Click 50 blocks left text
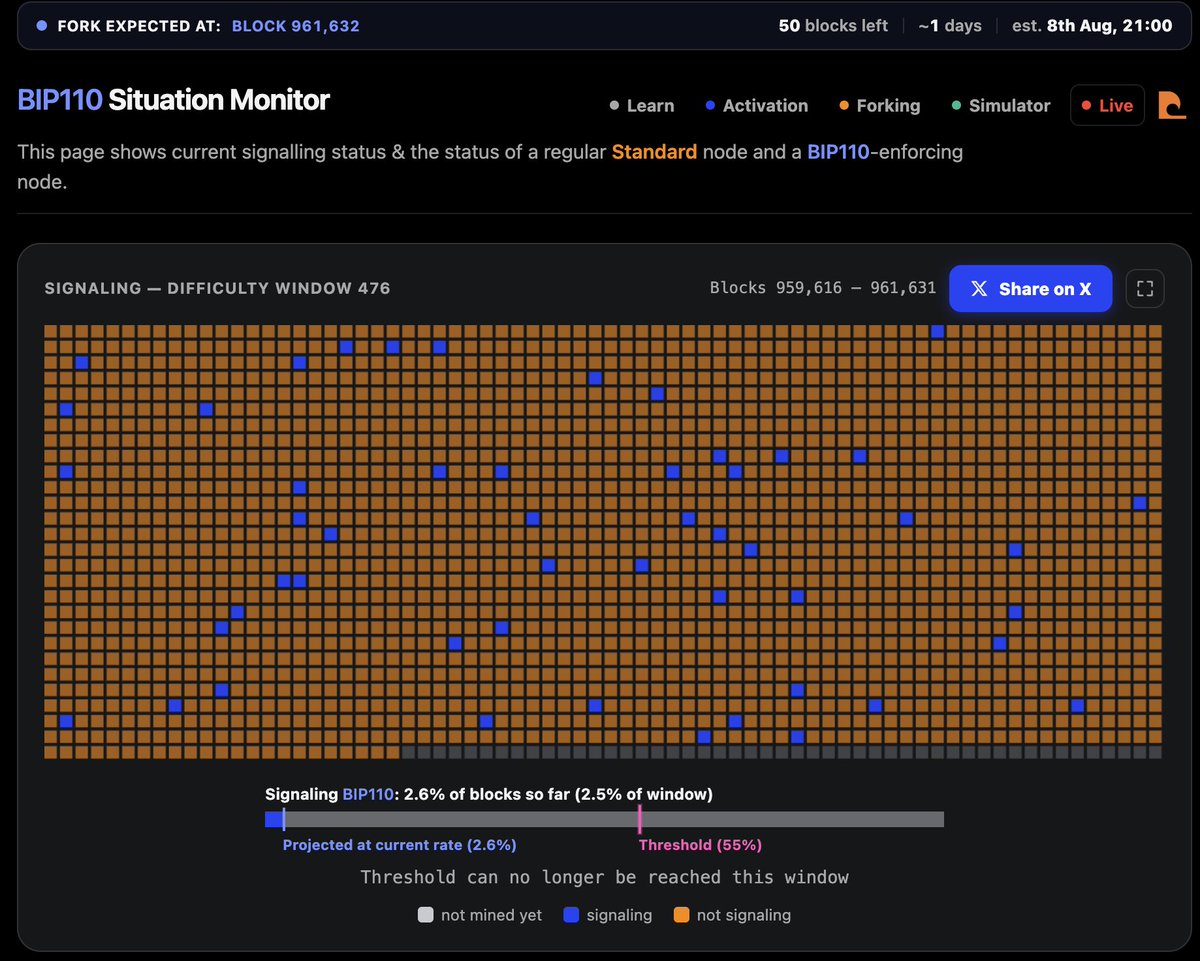Viewport: 1200px width, 961px height. 833,26
